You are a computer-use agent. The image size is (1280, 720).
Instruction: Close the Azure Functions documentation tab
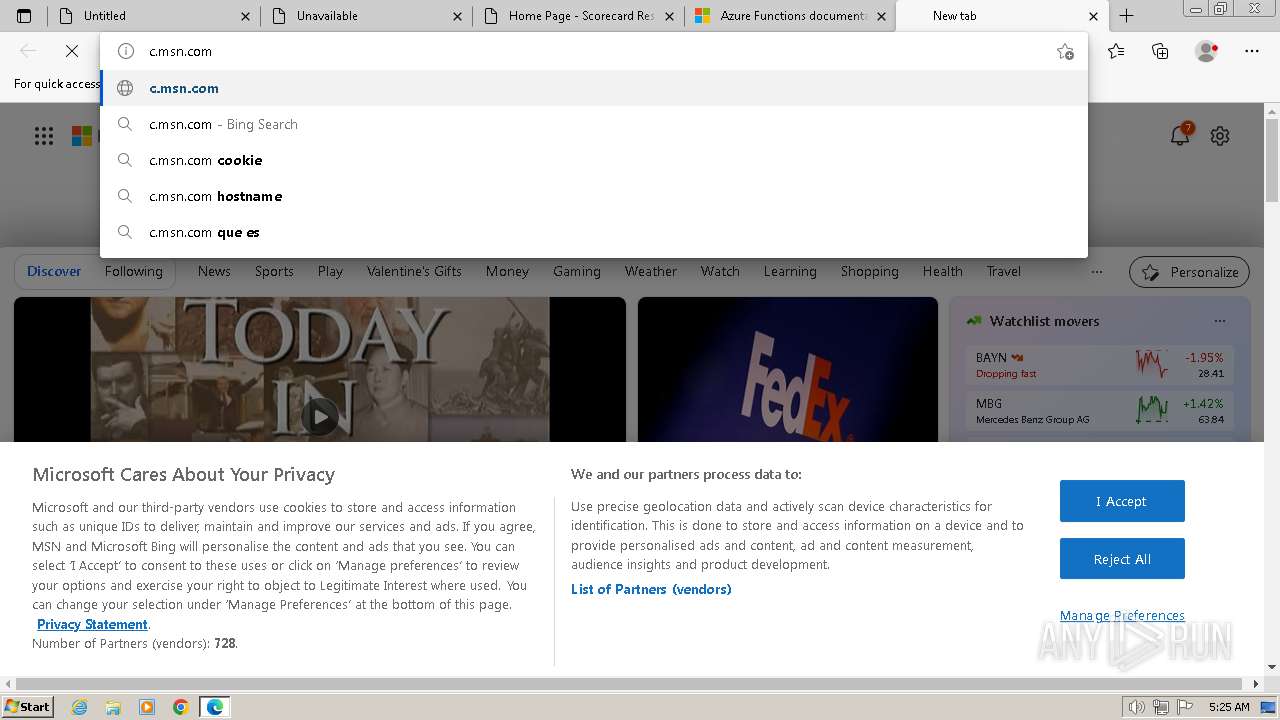pos(881,16)
